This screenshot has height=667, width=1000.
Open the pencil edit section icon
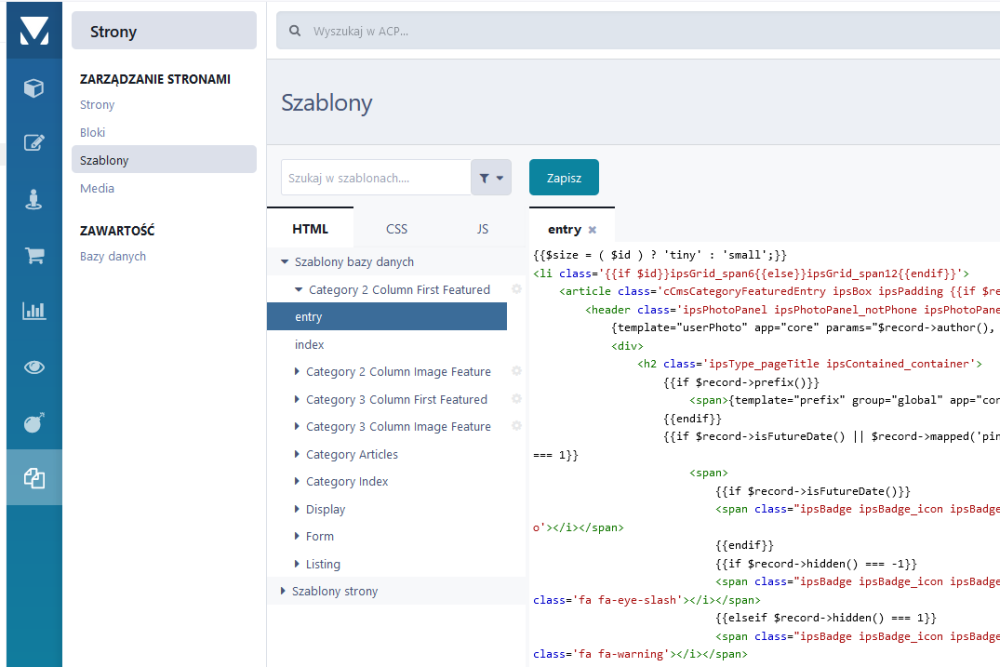[x=33, y=143]
